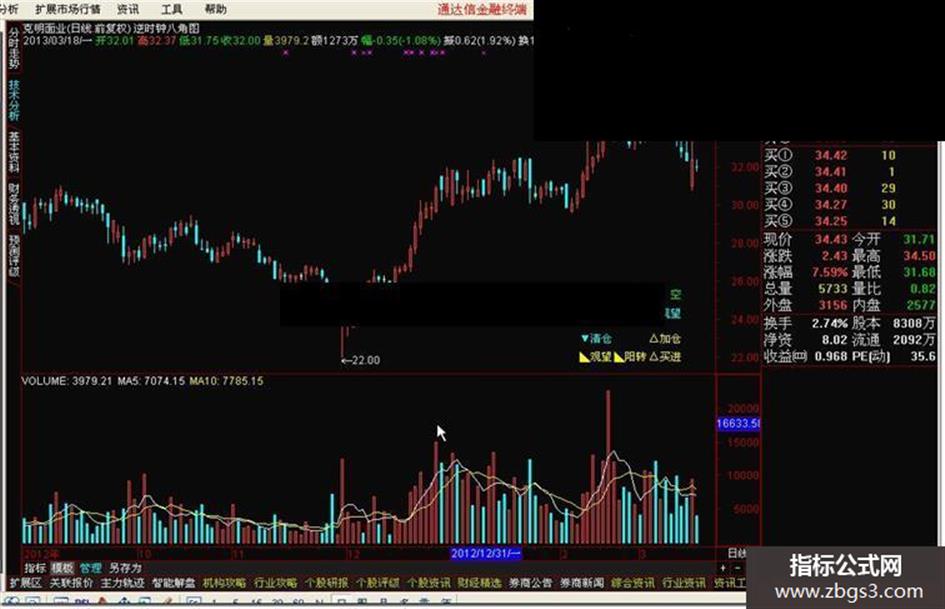Viewport: 945px width, 609px height.
Task: Open the 扩展市场行情 menu
Action: click(x=68, y=10)
